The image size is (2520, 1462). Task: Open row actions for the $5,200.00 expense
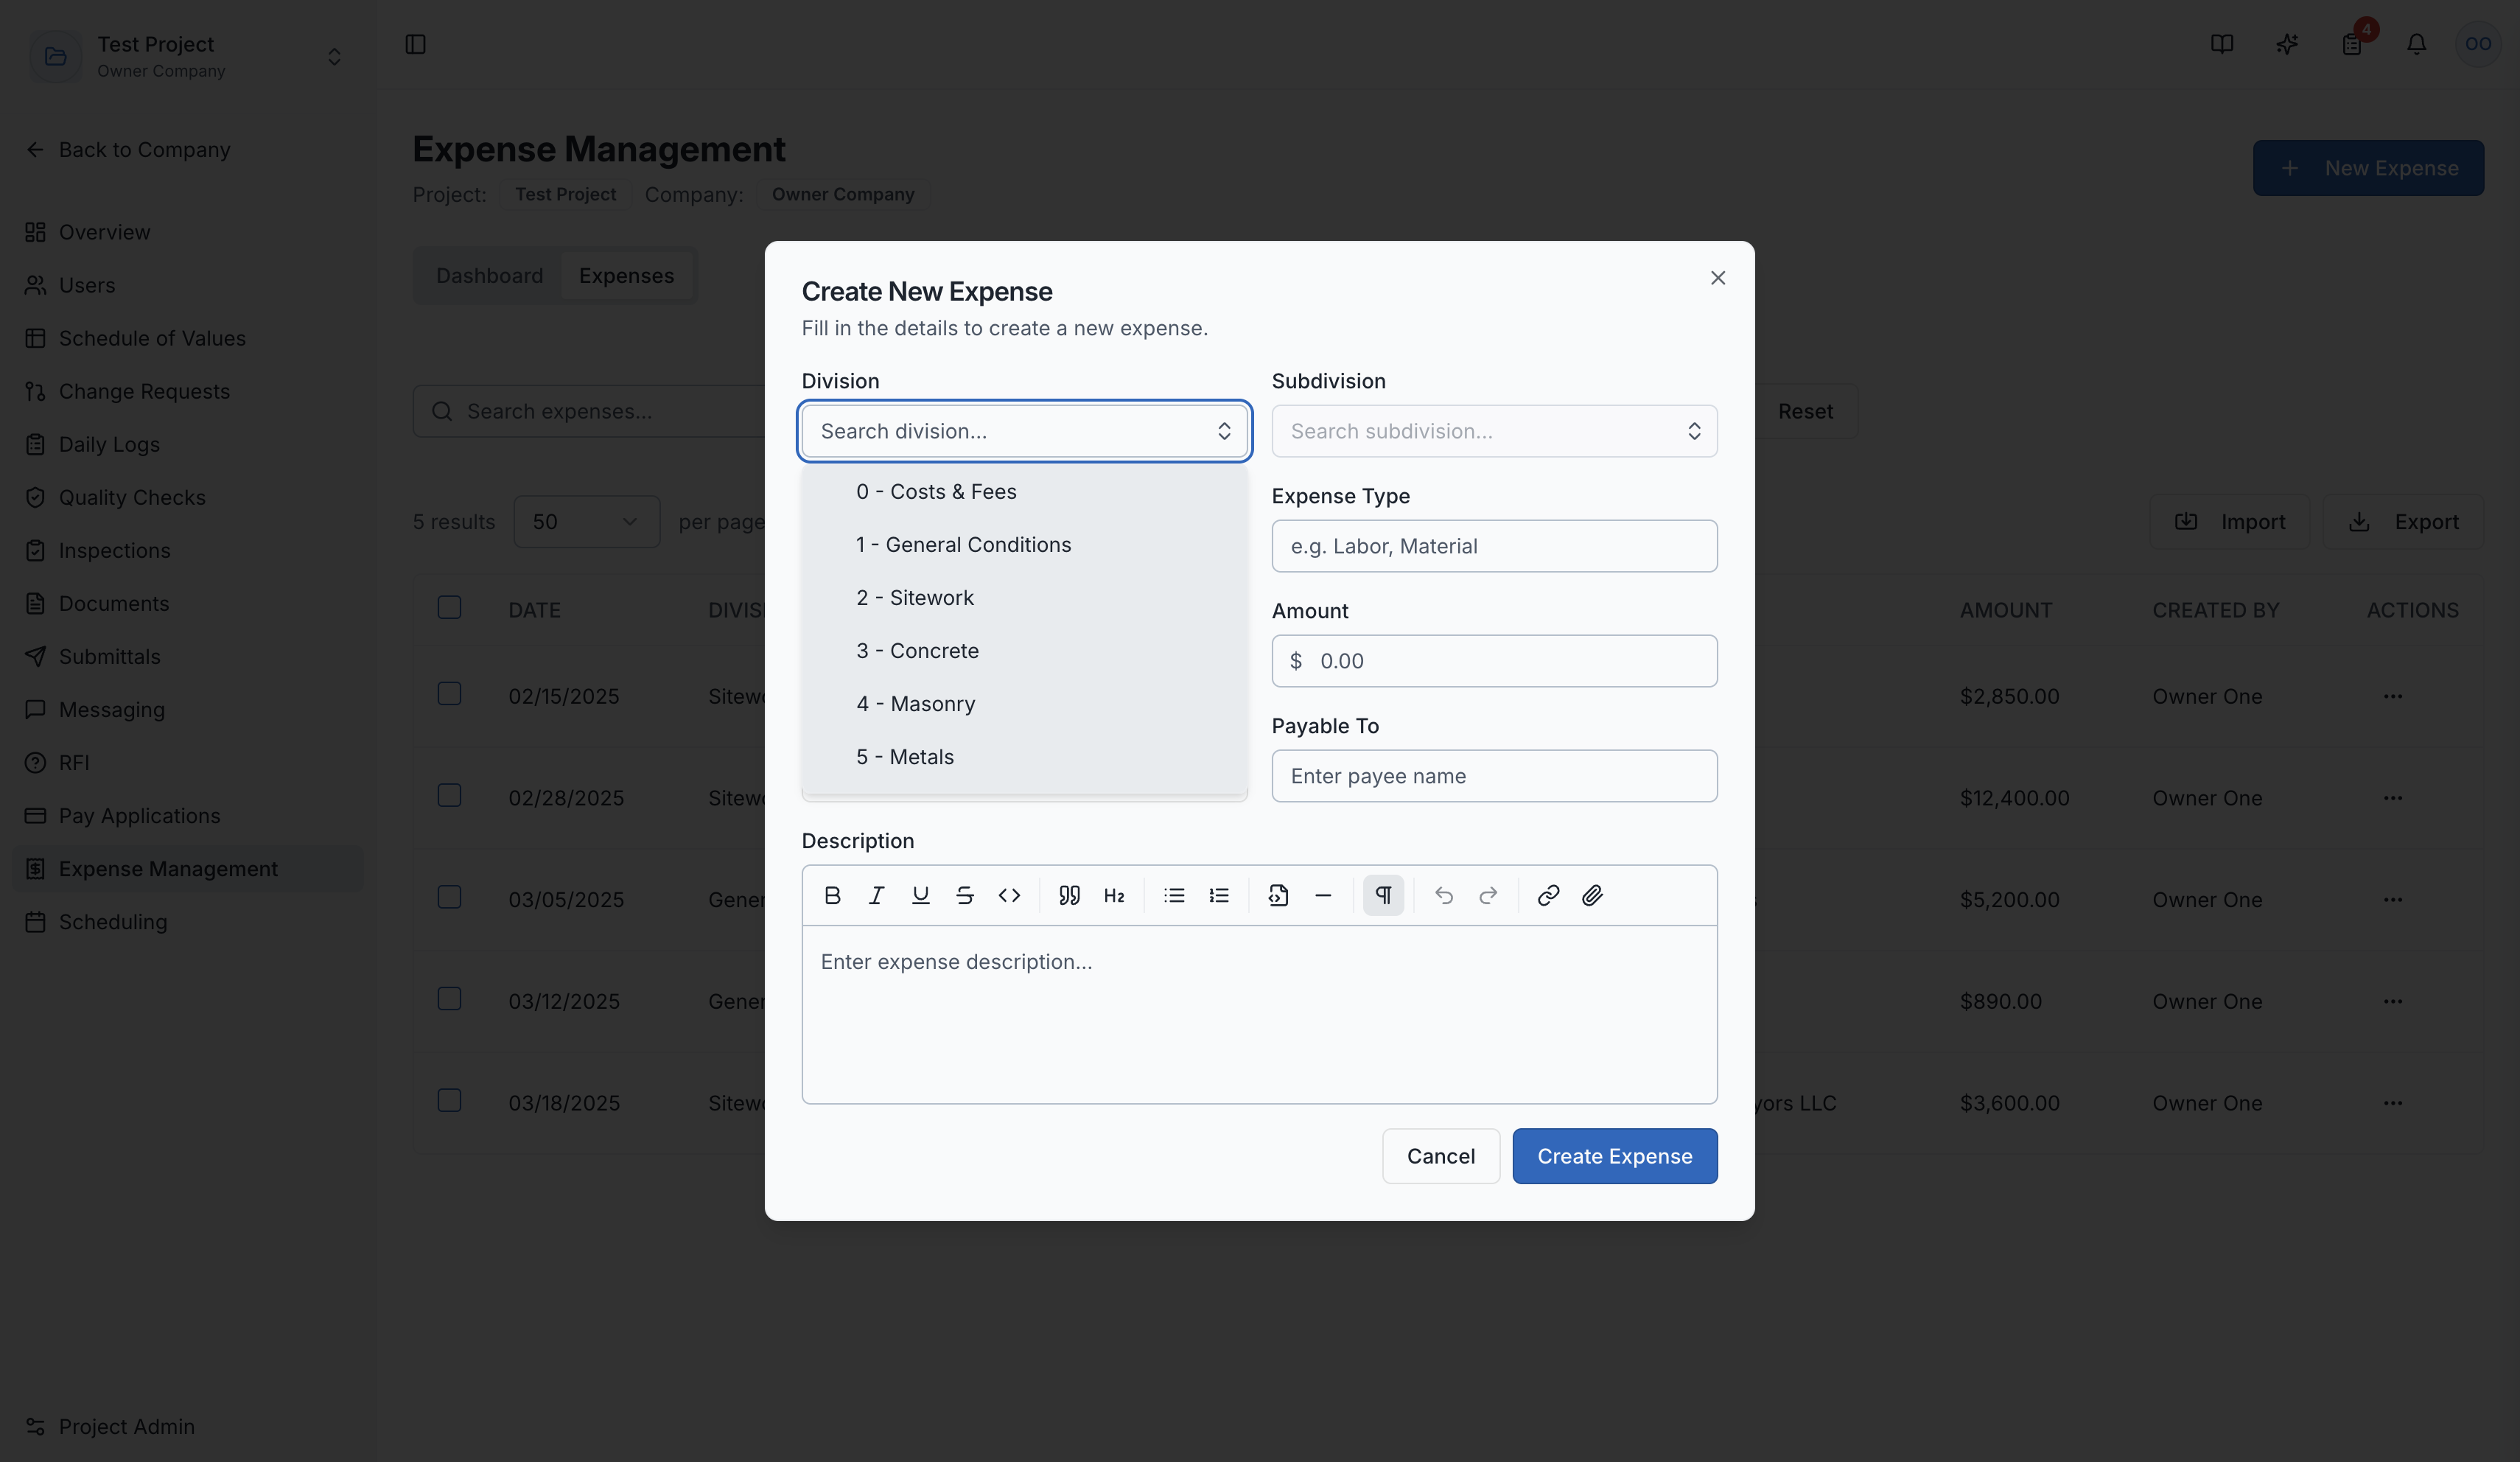[2392, 899]
